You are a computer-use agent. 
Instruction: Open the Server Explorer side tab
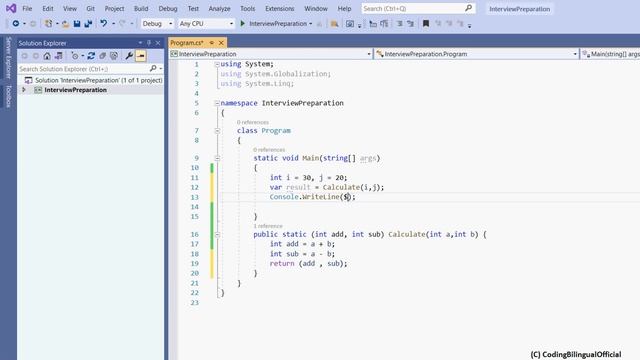pos(8,58)
